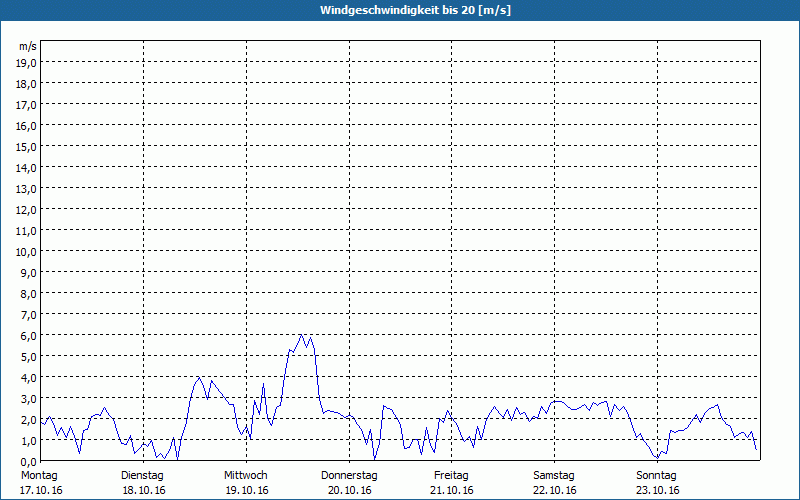Select the 10,0 y-axis label
800x500 pixels.
point(28,251)
